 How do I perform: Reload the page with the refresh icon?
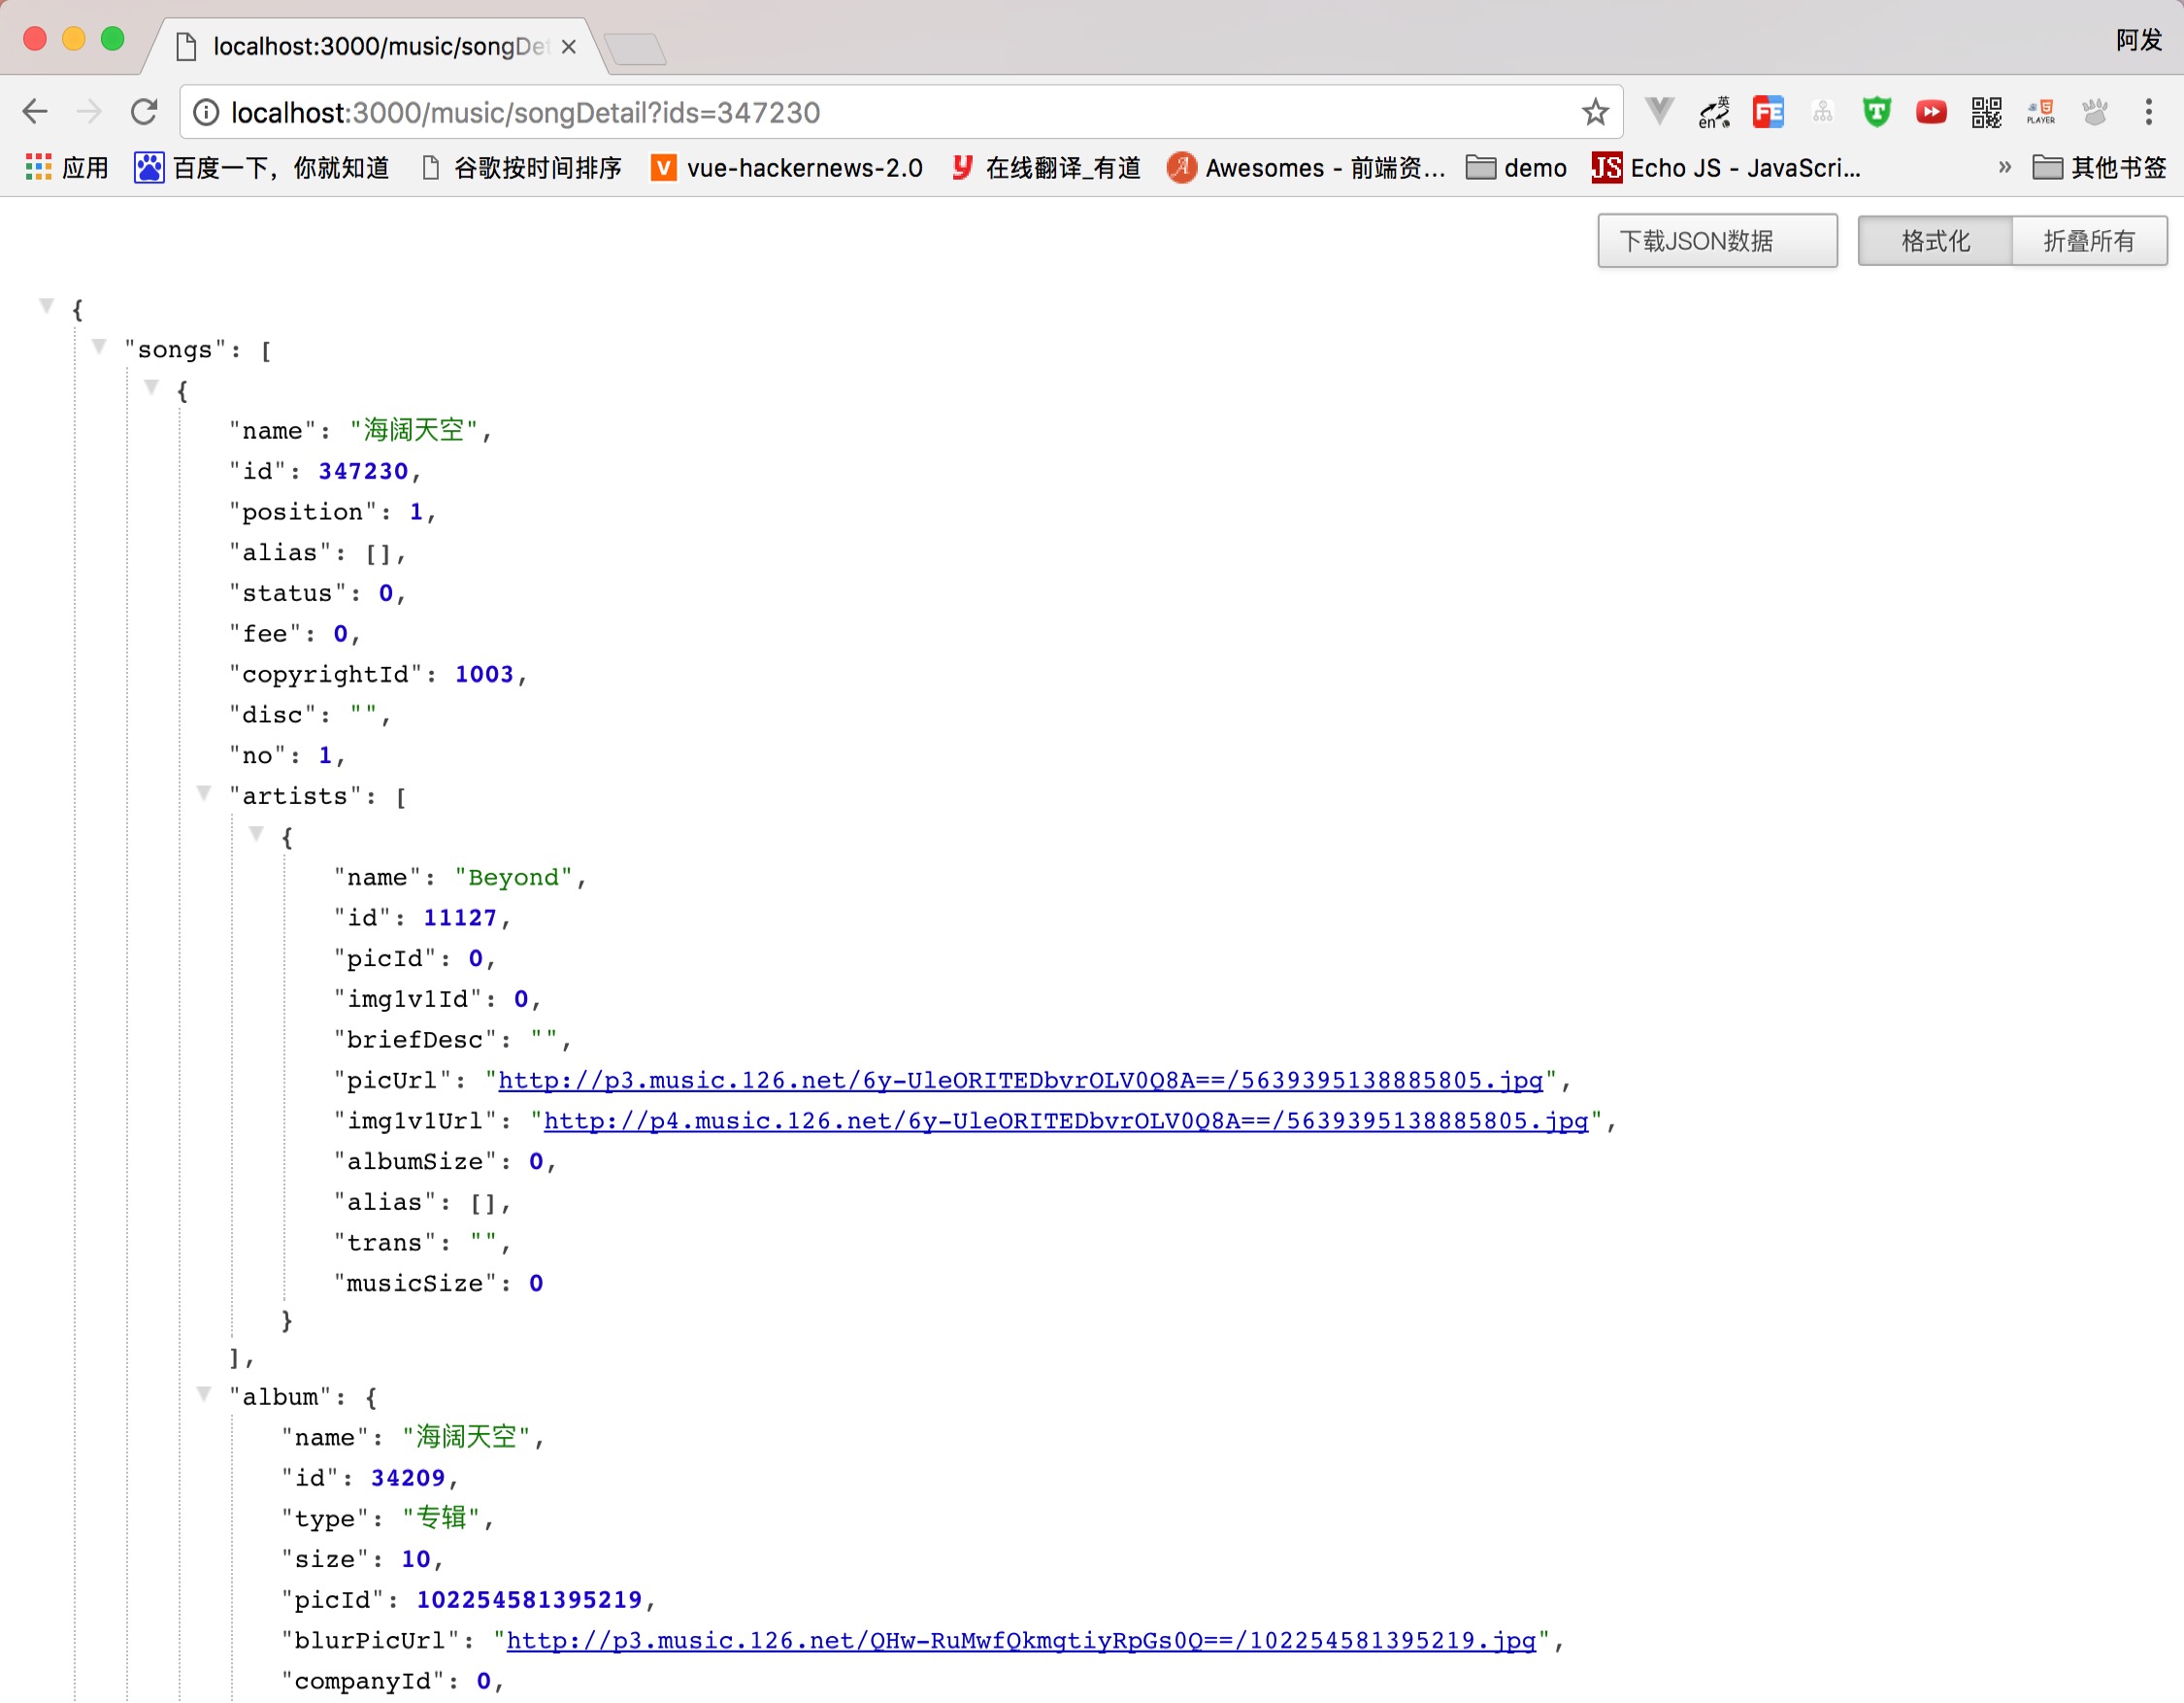point(144,112)
